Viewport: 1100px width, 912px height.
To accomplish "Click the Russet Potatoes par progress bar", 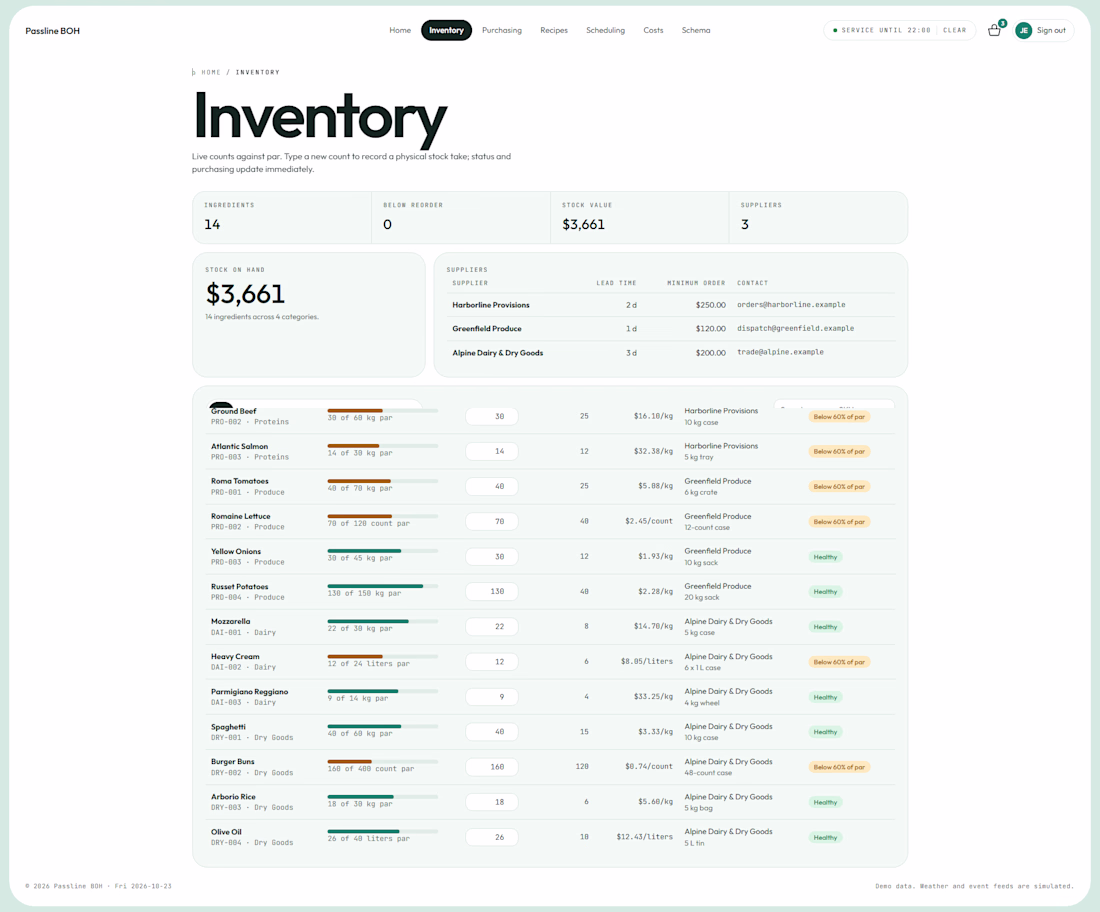I will (382, 586).
